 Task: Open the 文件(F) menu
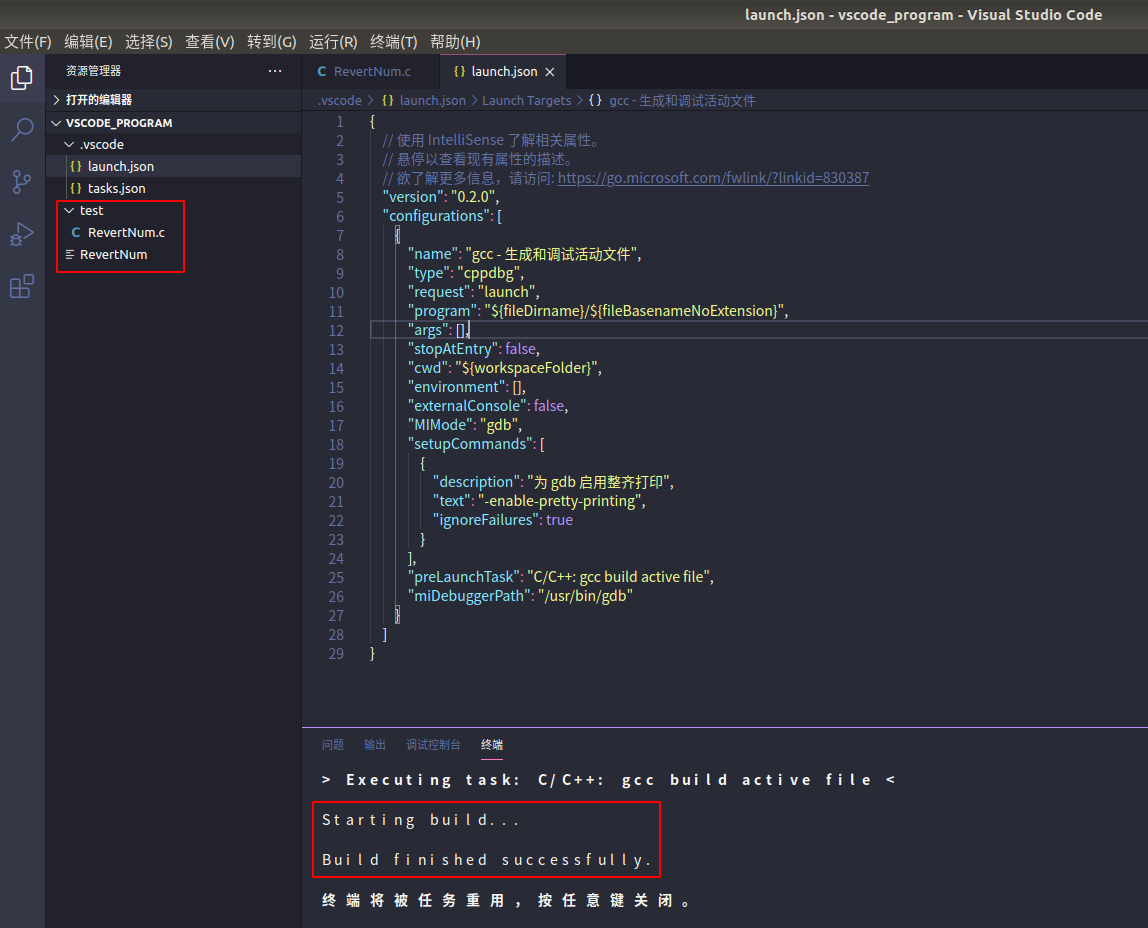tap(28, 42)
